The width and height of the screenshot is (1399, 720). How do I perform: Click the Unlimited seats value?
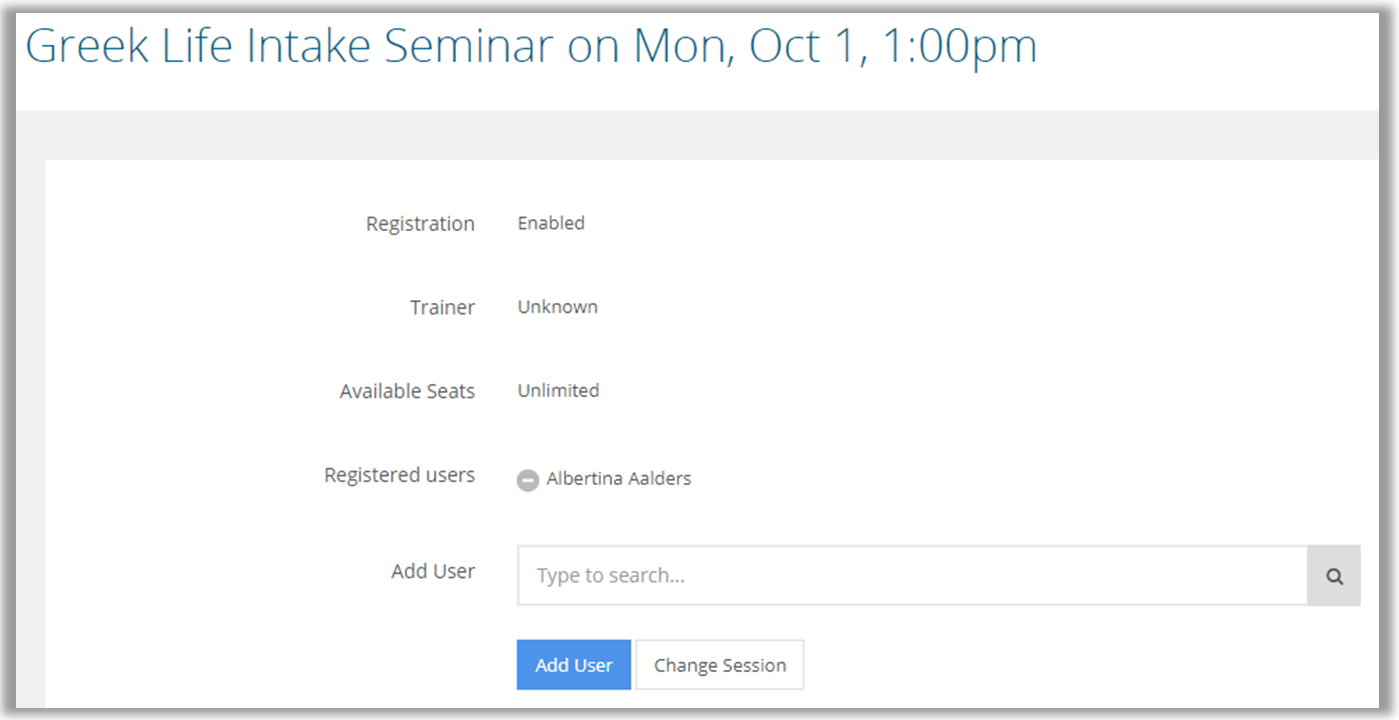tap(558, 390)
